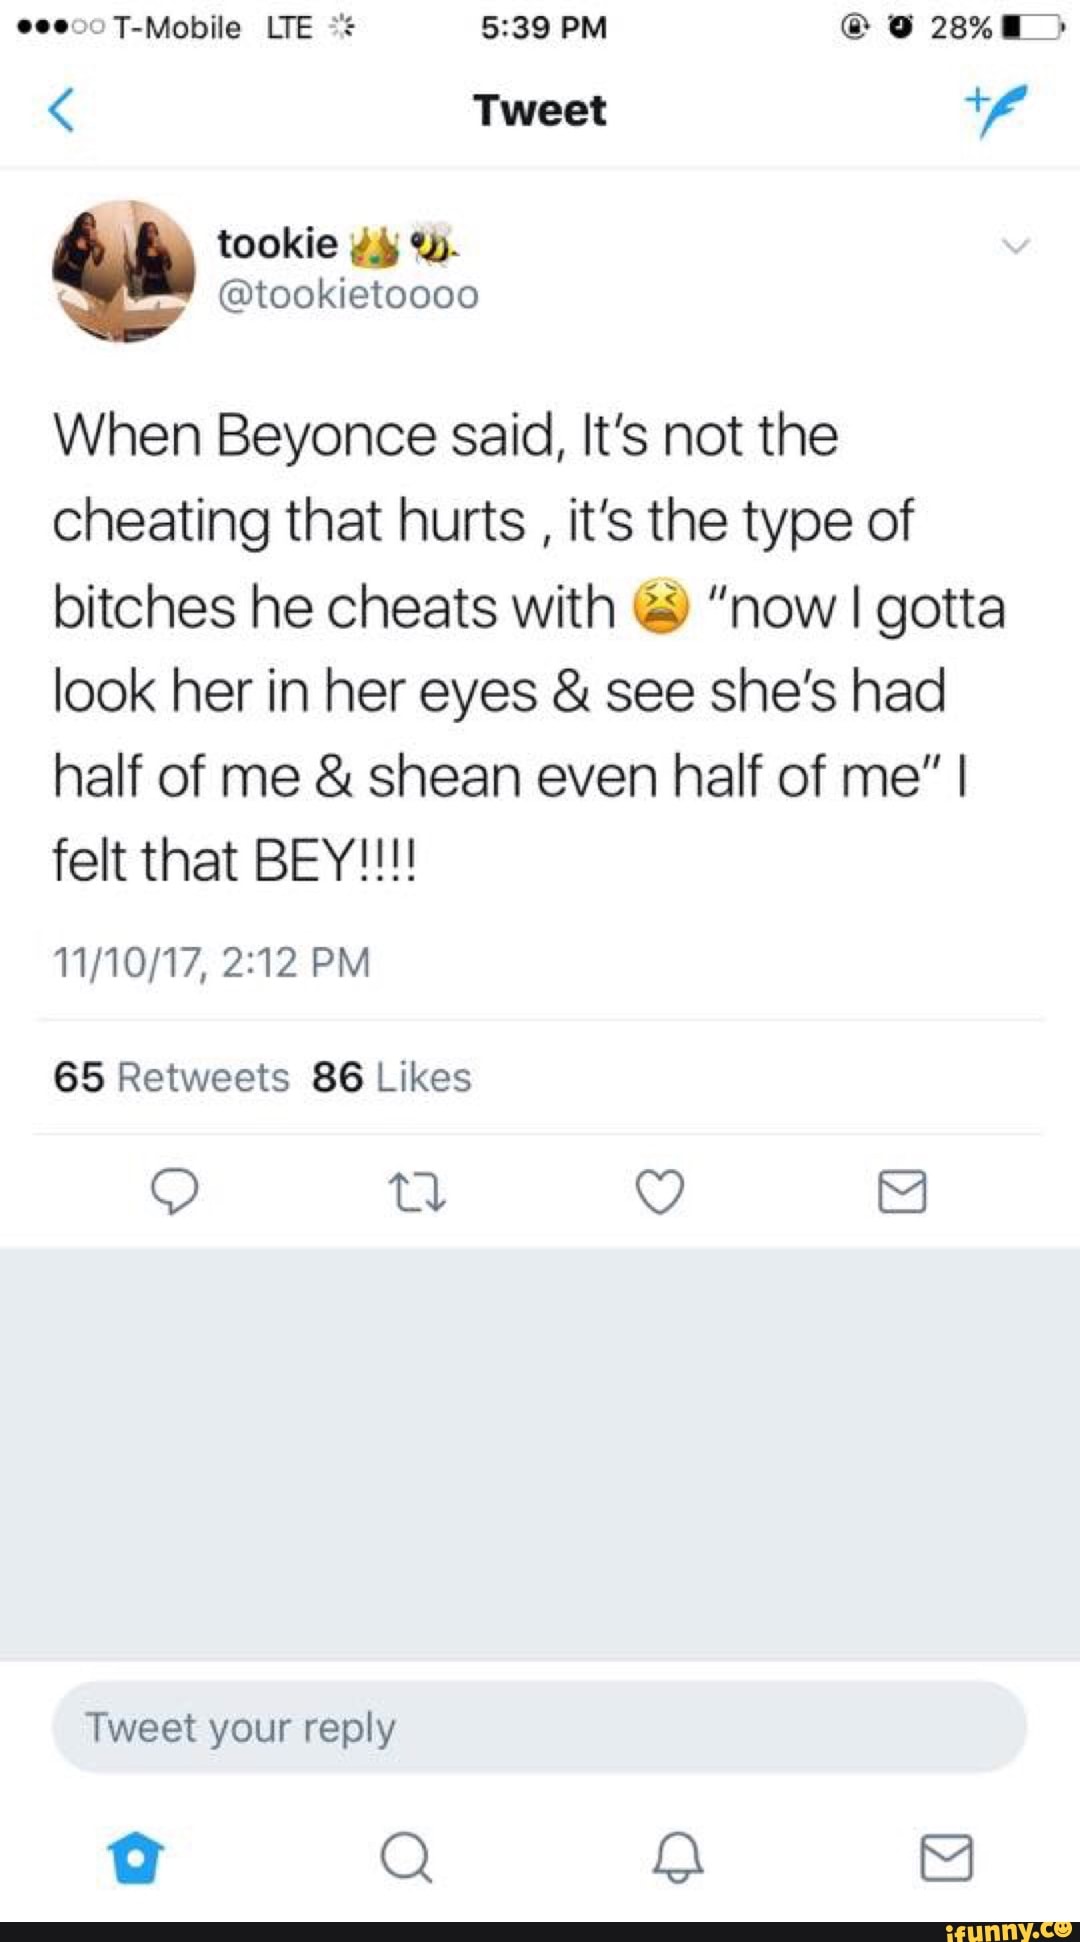Viewport: 1080px width, 1942px height.
Task: View the list of 65 Retweets
Action: [171, 1078]
